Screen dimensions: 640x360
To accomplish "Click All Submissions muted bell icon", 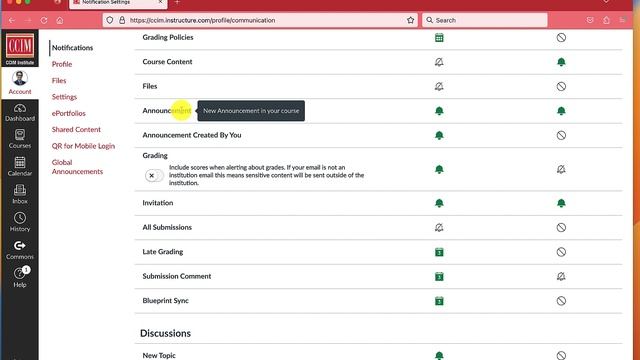I will pyautogui.click(x=439, y=228).
